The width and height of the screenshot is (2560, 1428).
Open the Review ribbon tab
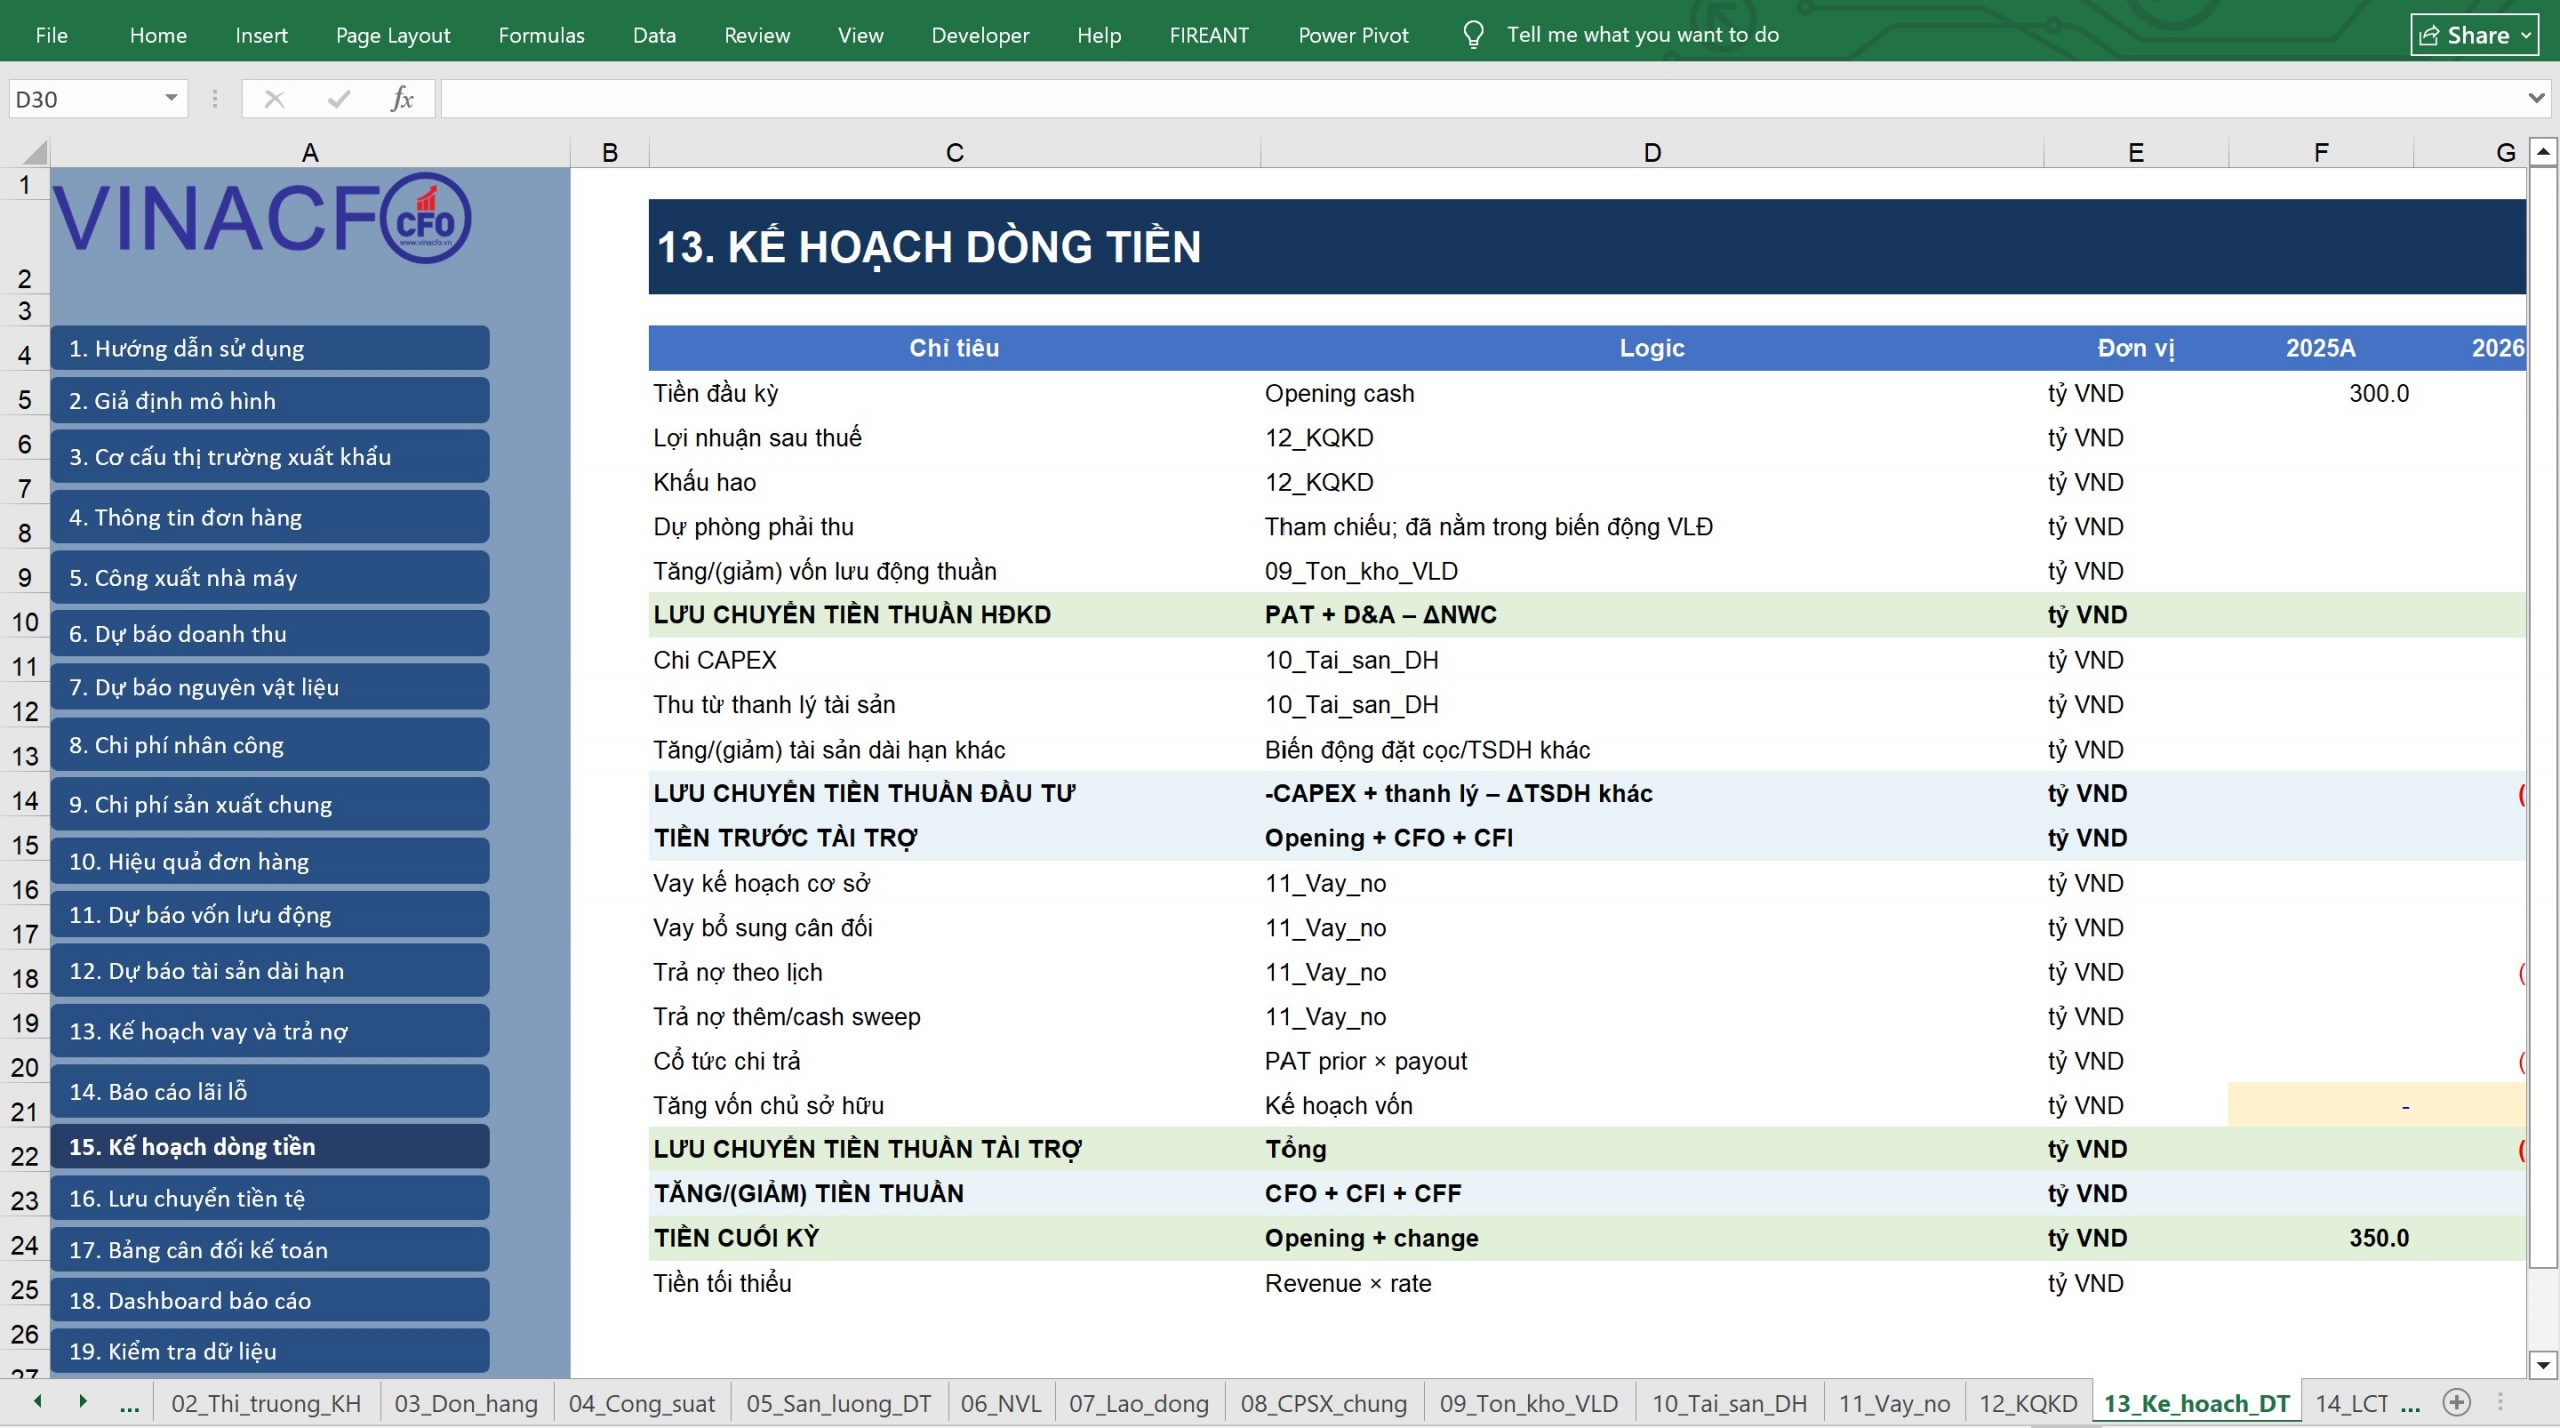(757, 35)
